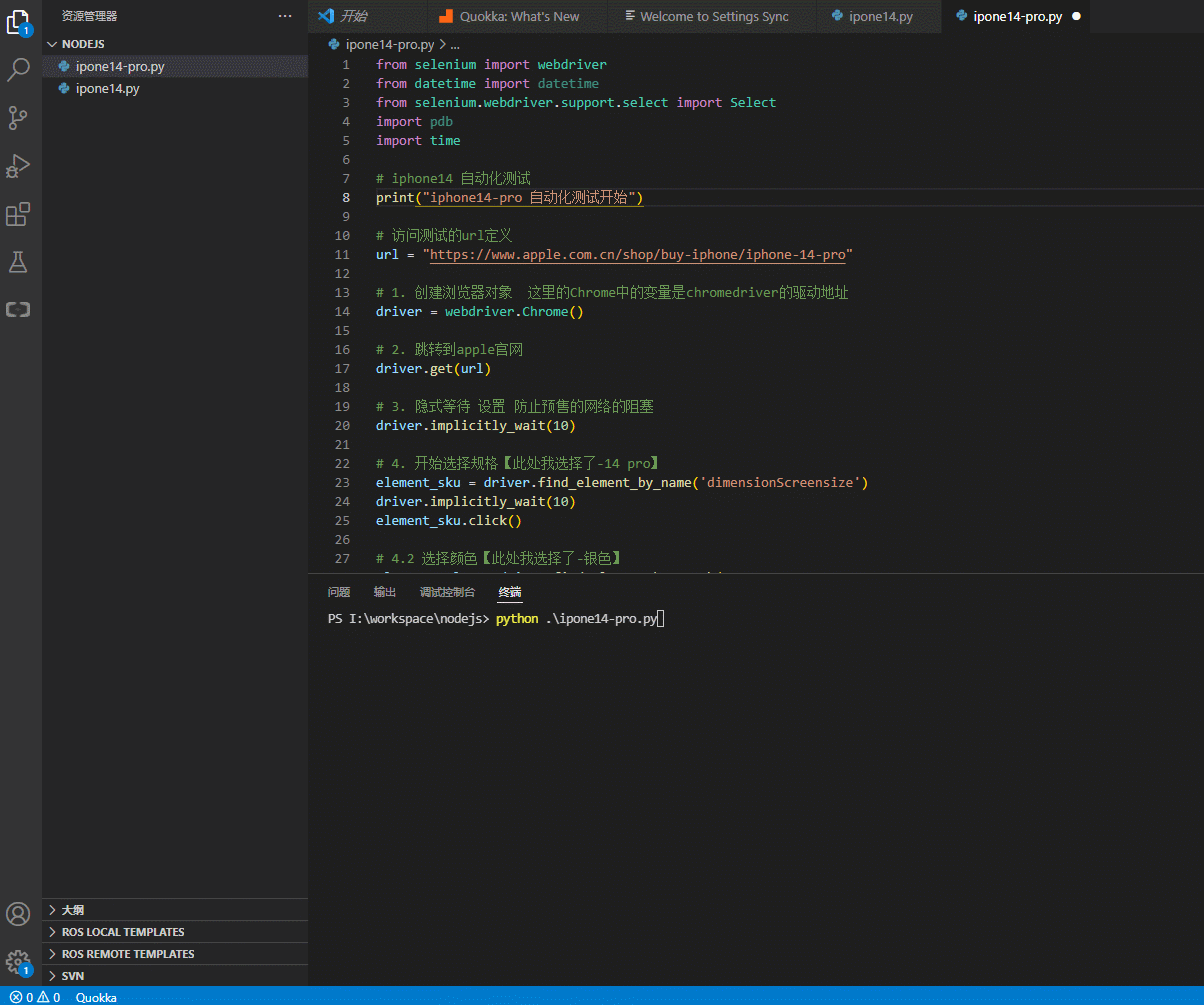1204x1005 pixels.
Task: Open the apple.com.cn URL link in code
Action: [637, 255]
